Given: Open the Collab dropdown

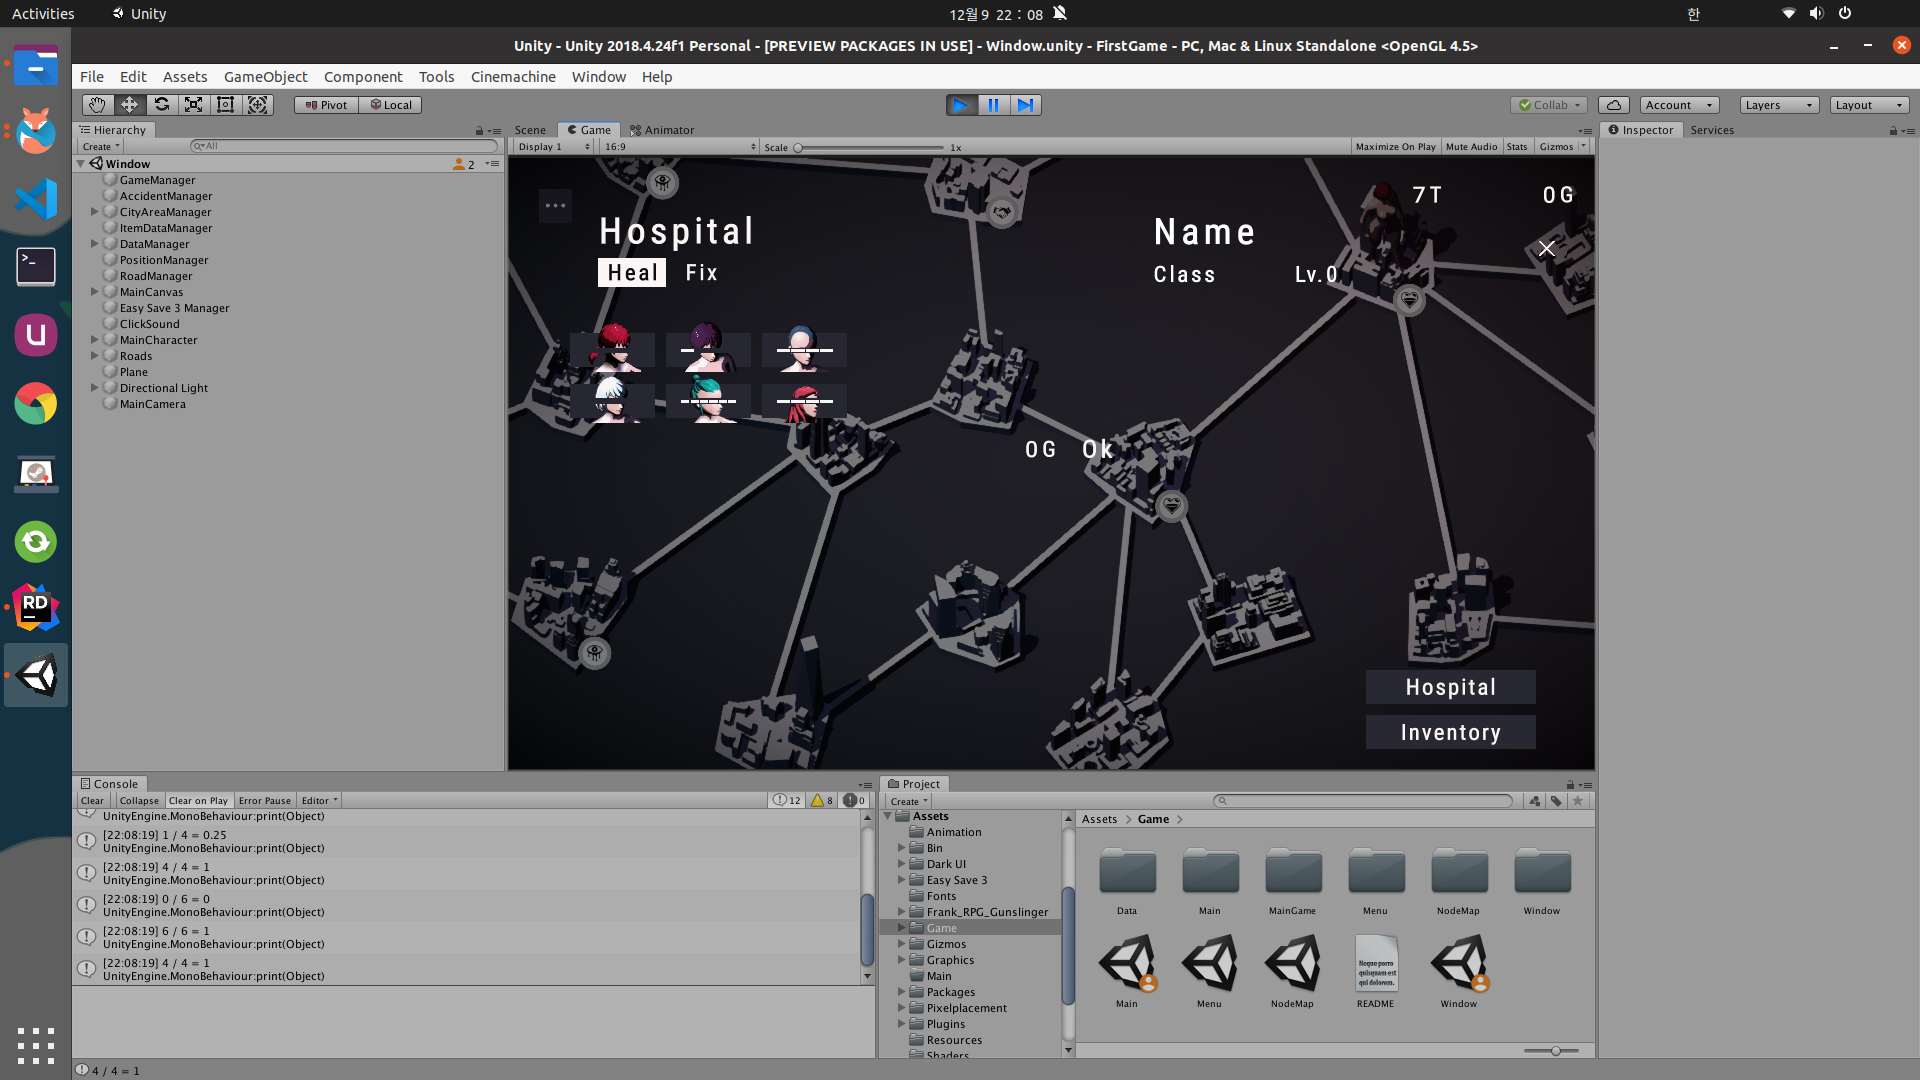Looking at the screenshot, I should coord(1549,105).
